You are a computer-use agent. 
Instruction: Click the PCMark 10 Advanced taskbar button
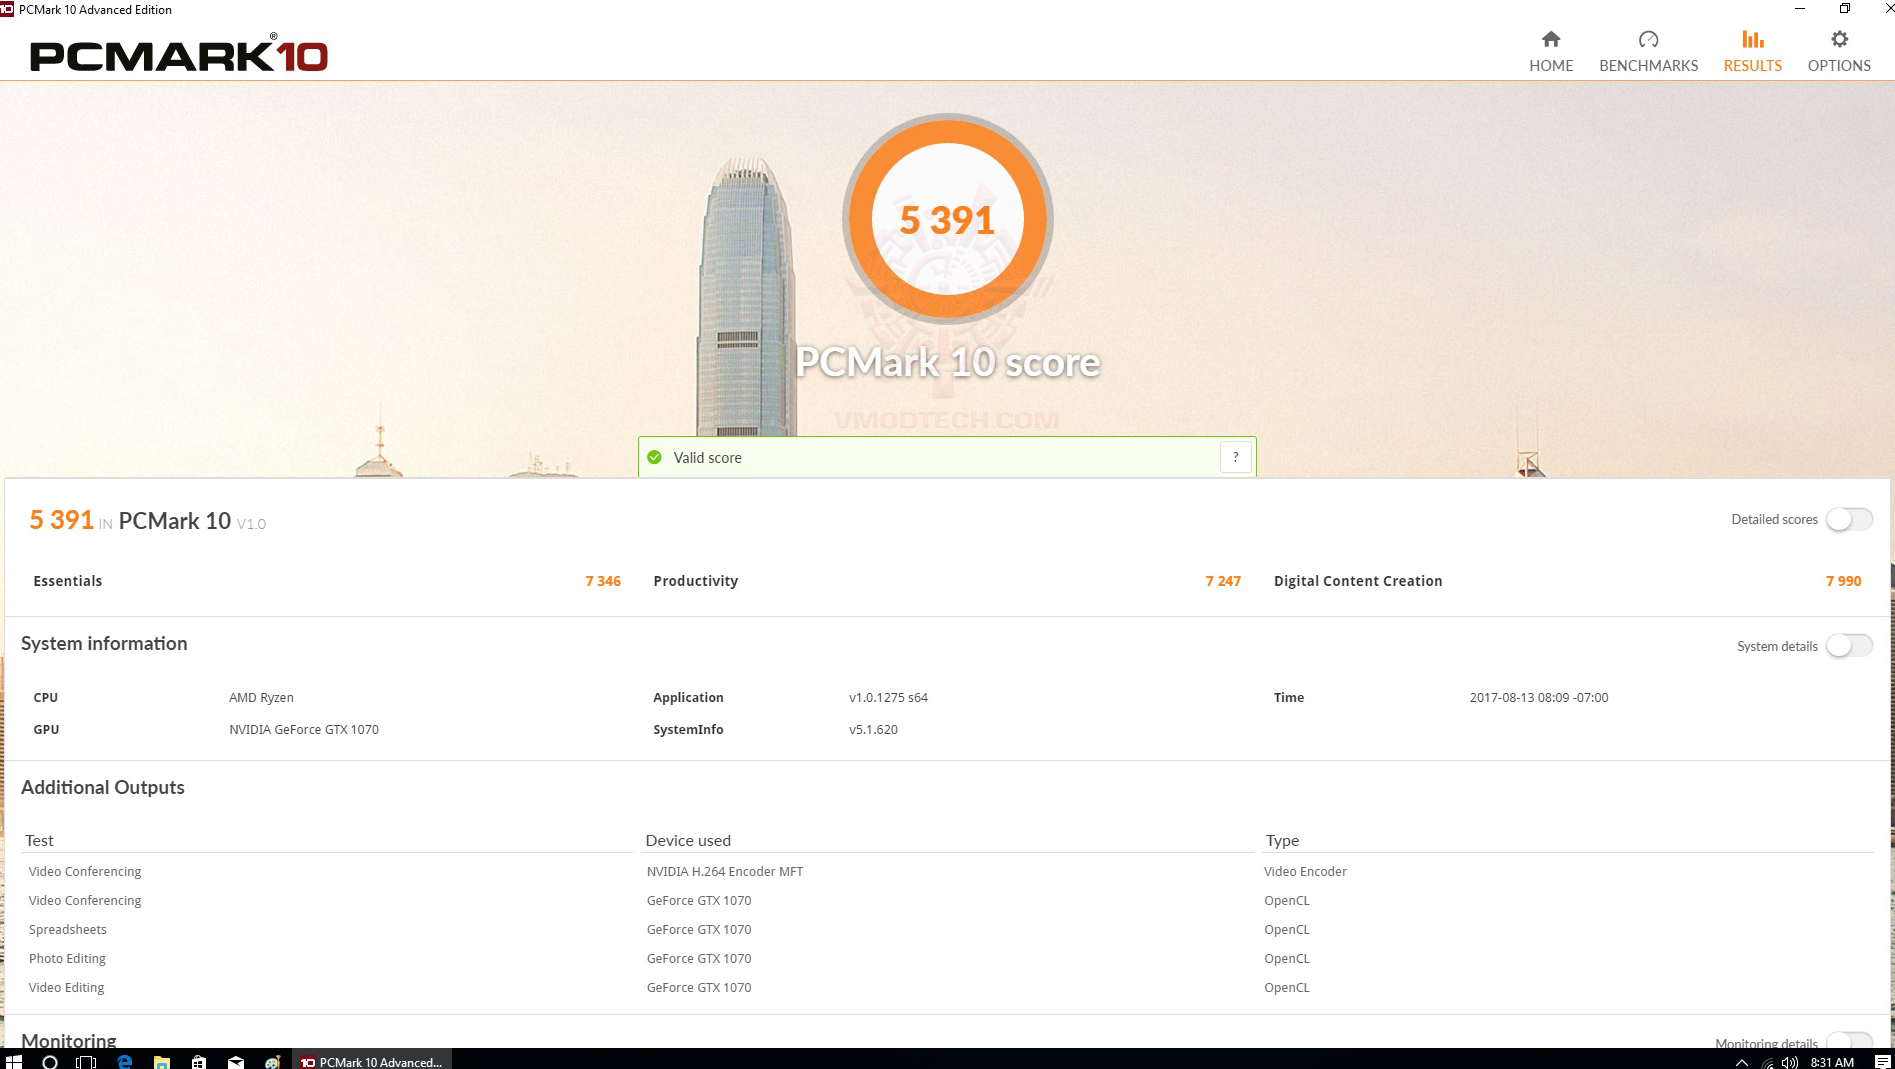372,1061
